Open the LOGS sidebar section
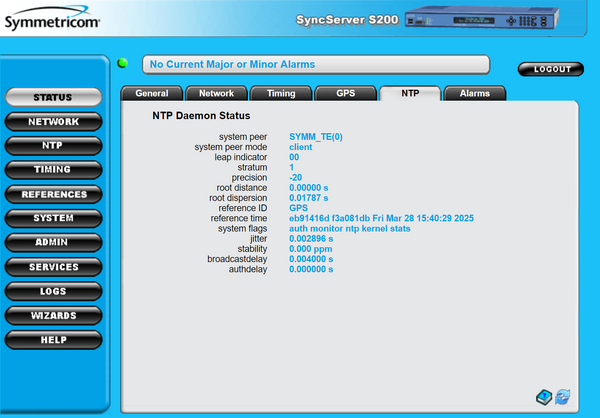 click(x=53, y=291)
